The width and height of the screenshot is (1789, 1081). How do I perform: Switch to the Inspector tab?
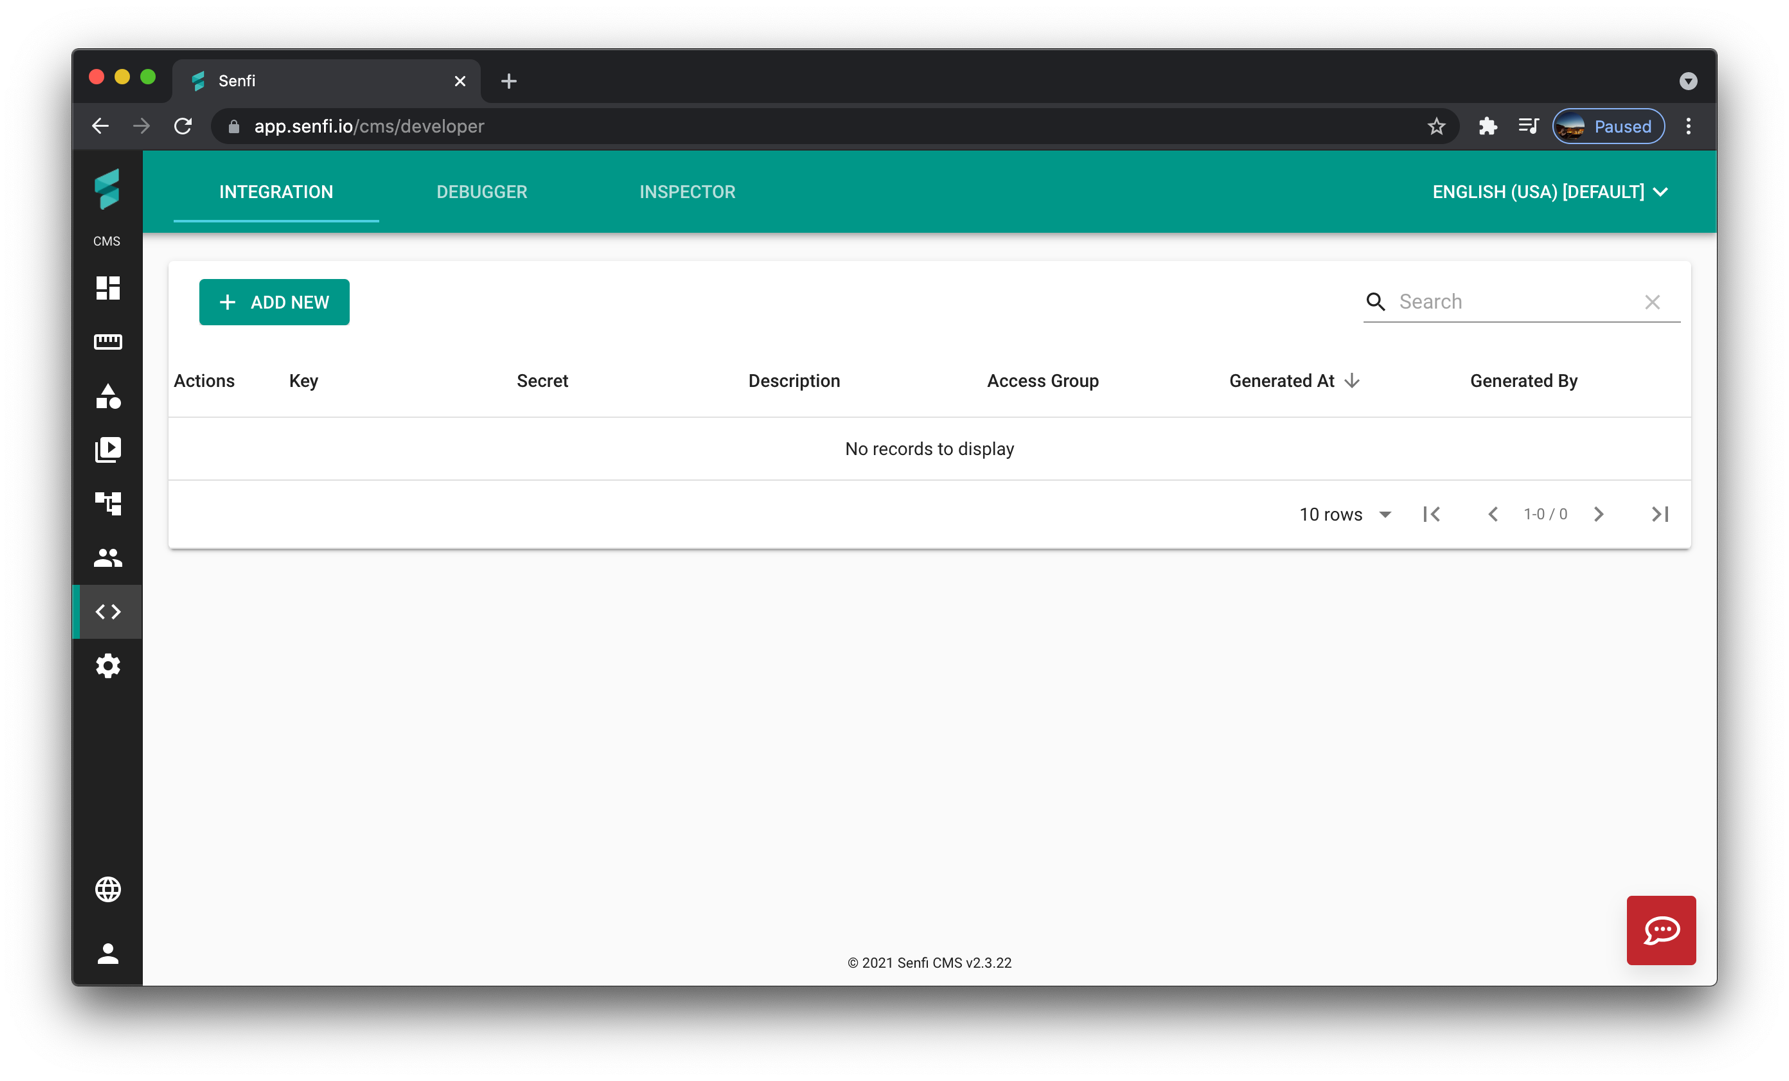pyautogui.click(x=688, y=192)
